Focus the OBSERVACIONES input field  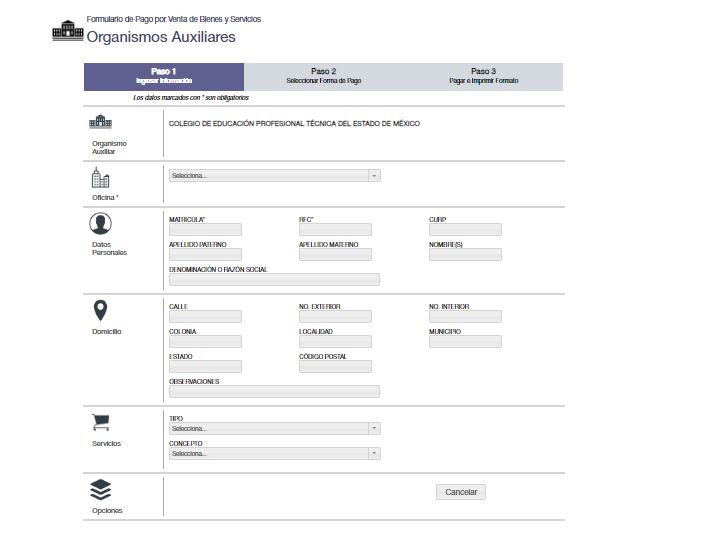coord(274,392)
